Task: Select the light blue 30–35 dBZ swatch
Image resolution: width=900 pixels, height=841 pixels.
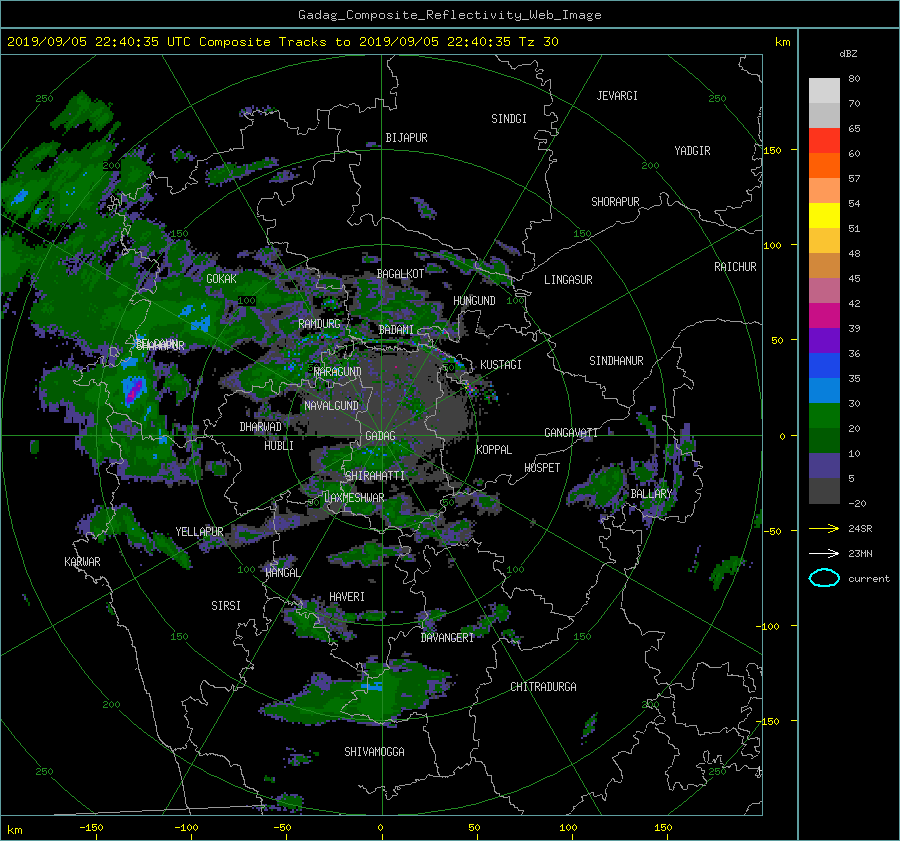Action: [824, 390]
